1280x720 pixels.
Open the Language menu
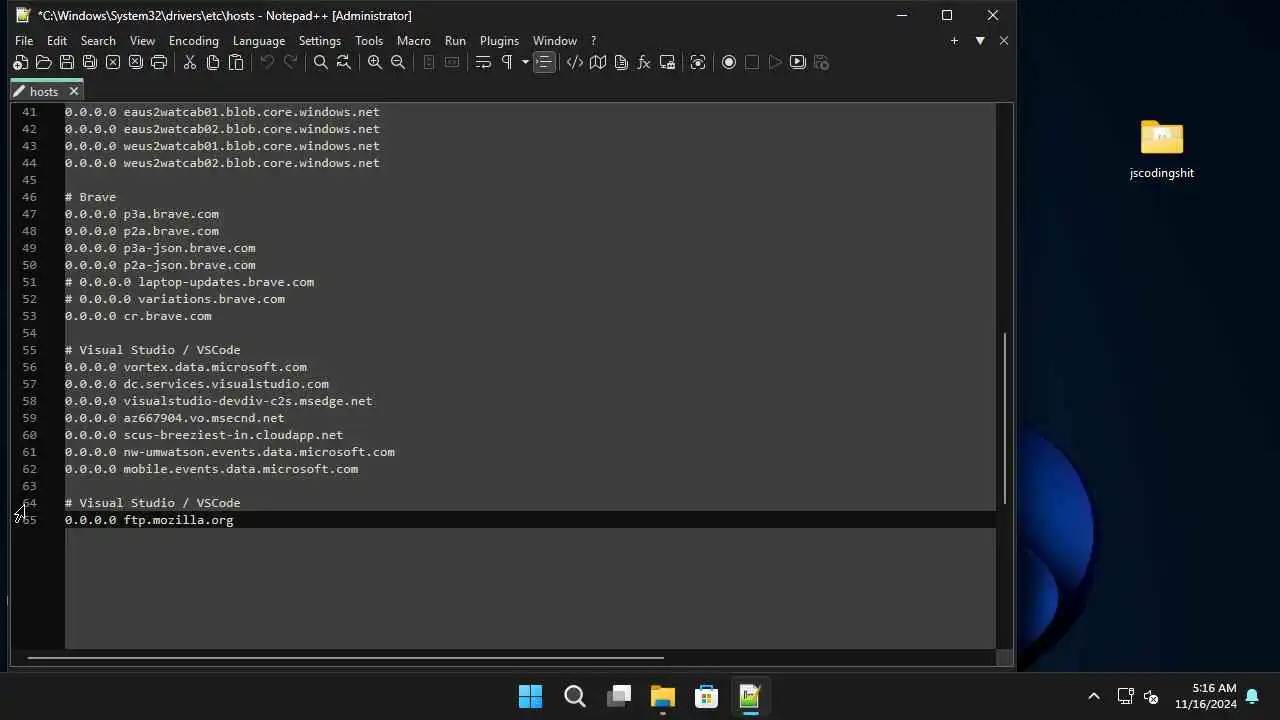click(259, 41)
